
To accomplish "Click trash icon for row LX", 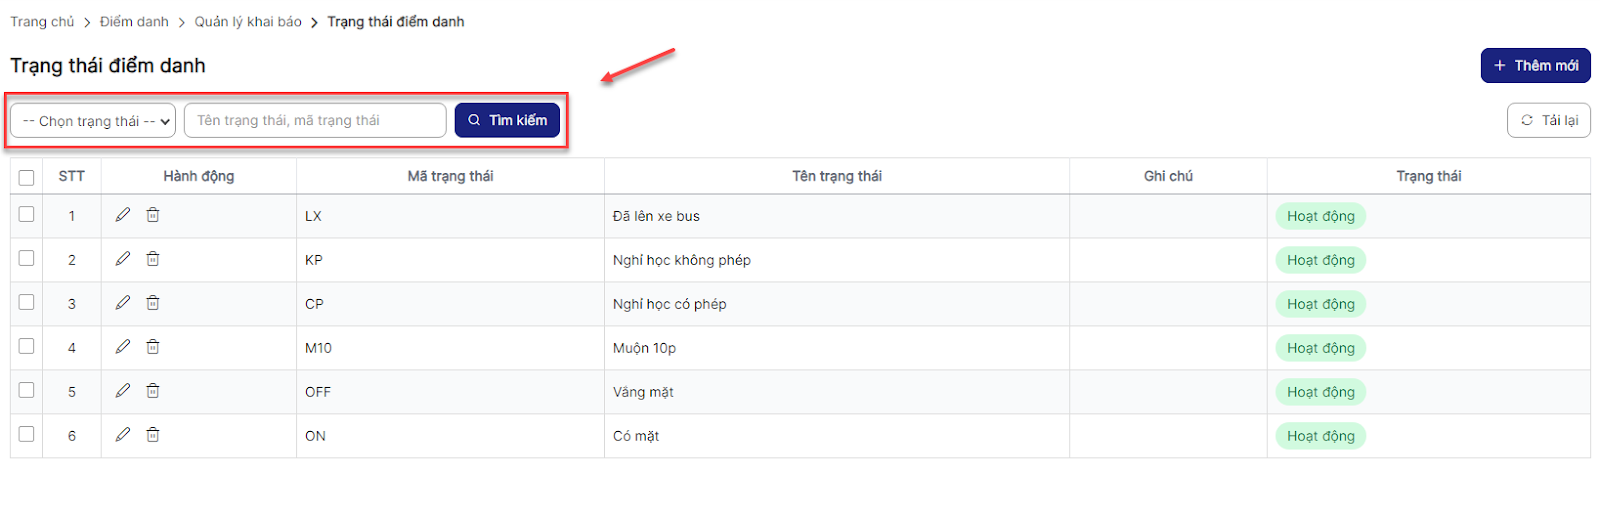I will pyautogui.click(x=153, y=215).
